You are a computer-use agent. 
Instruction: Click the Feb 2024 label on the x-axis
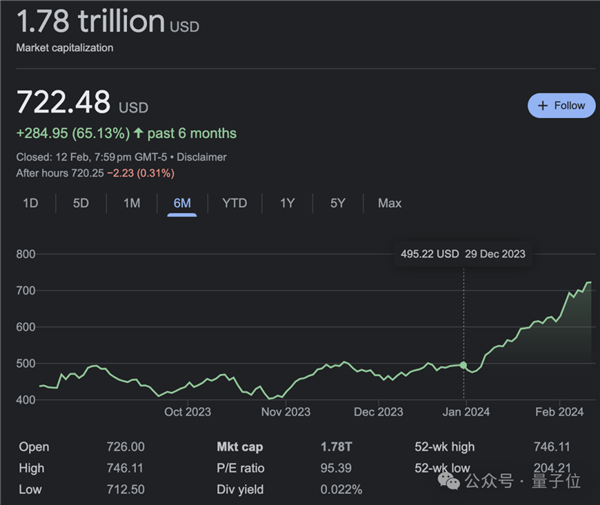pos(557,411)
